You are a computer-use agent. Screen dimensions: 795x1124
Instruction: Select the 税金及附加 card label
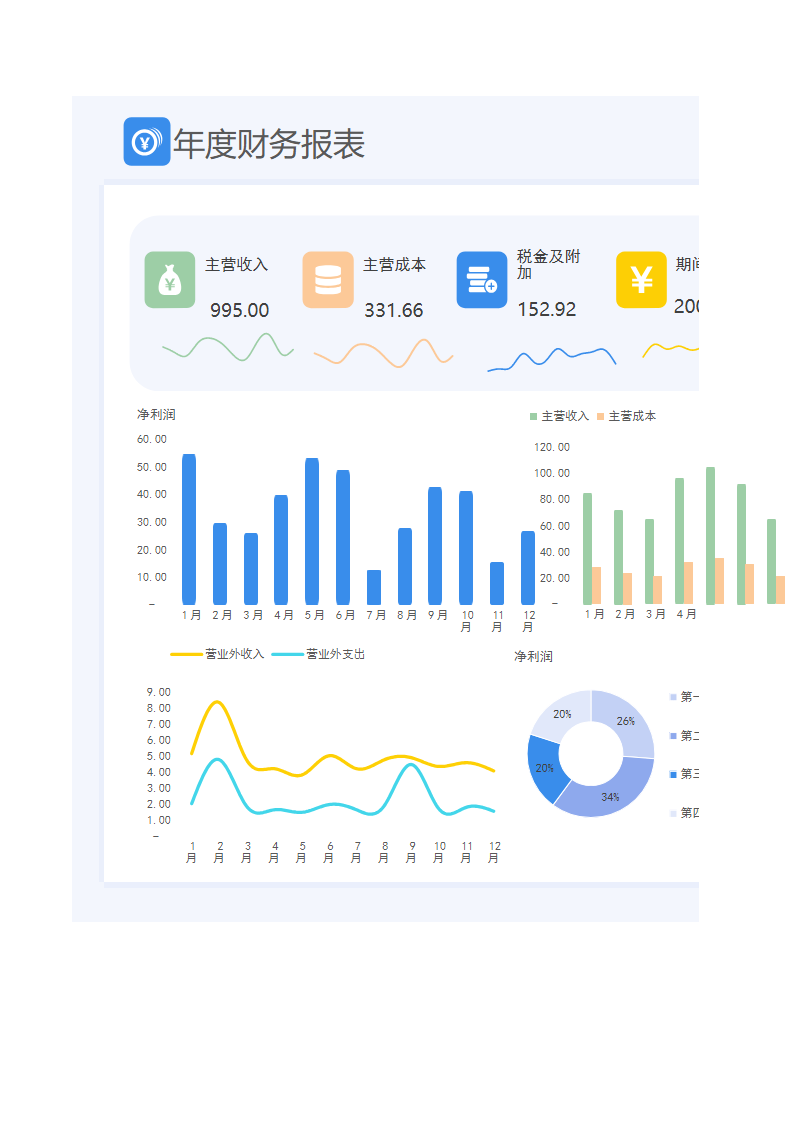(x=548, y=265)
